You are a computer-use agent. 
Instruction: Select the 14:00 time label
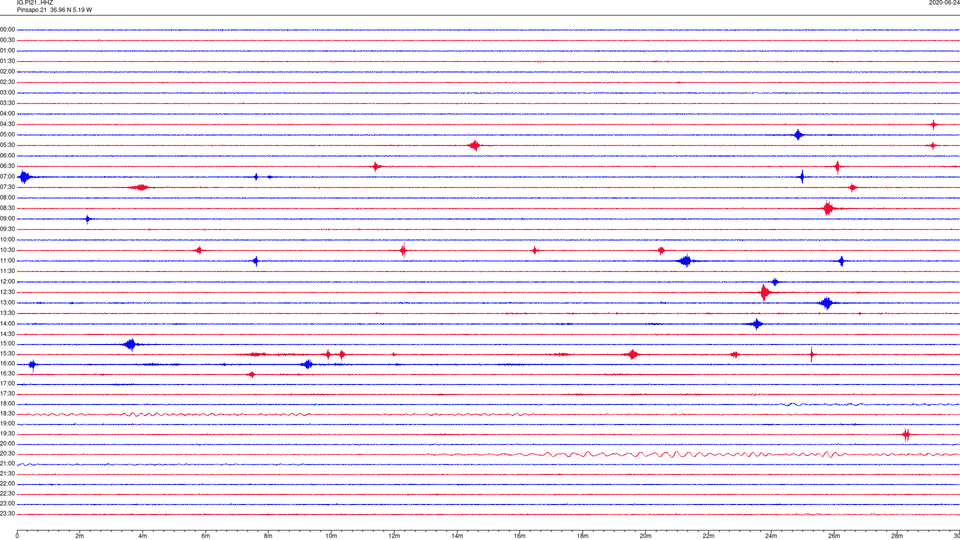pyautogui.click(x=7, y=323)
